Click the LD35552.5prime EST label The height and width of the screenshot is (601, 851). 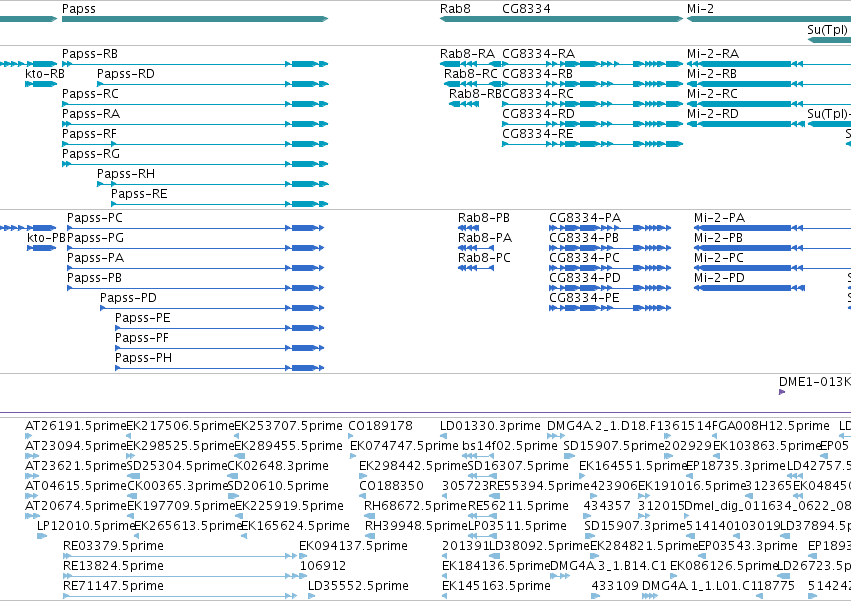[x=358, y=586]
